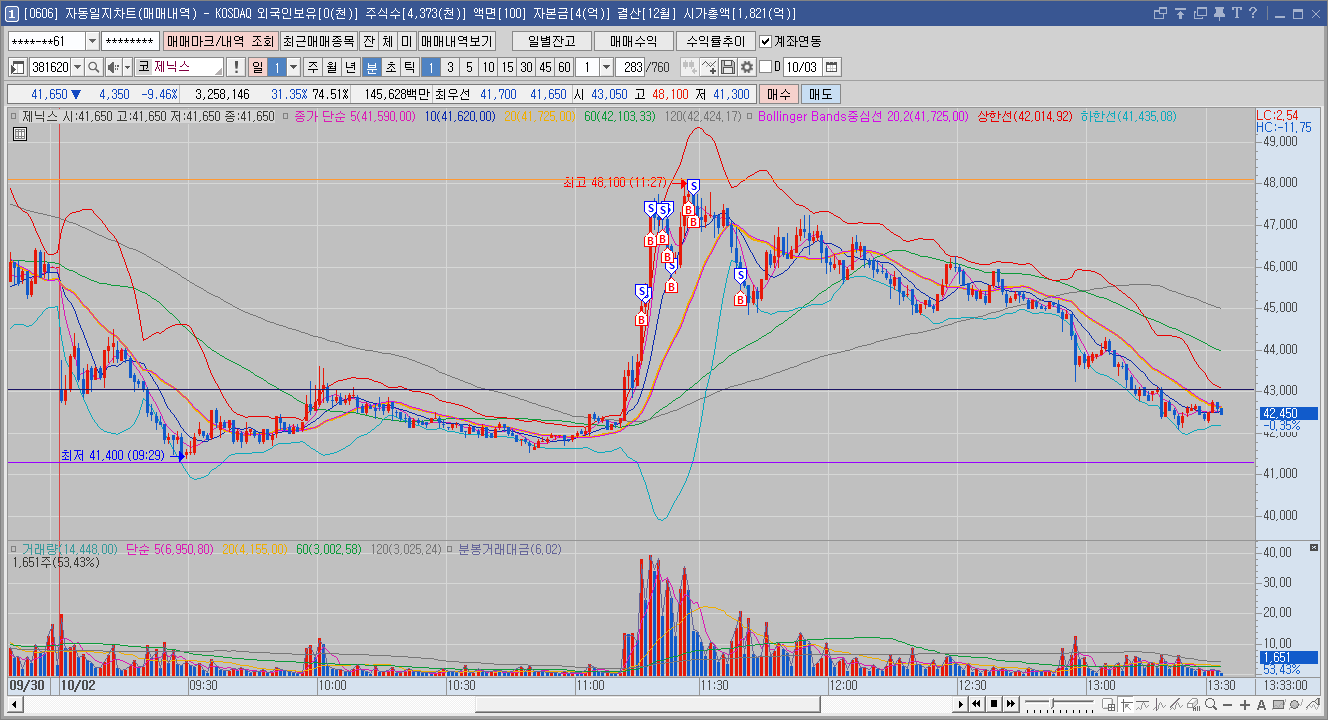
Task: Open the stock code 381620 dropdown arrow
Action: (x=77, y=67)
